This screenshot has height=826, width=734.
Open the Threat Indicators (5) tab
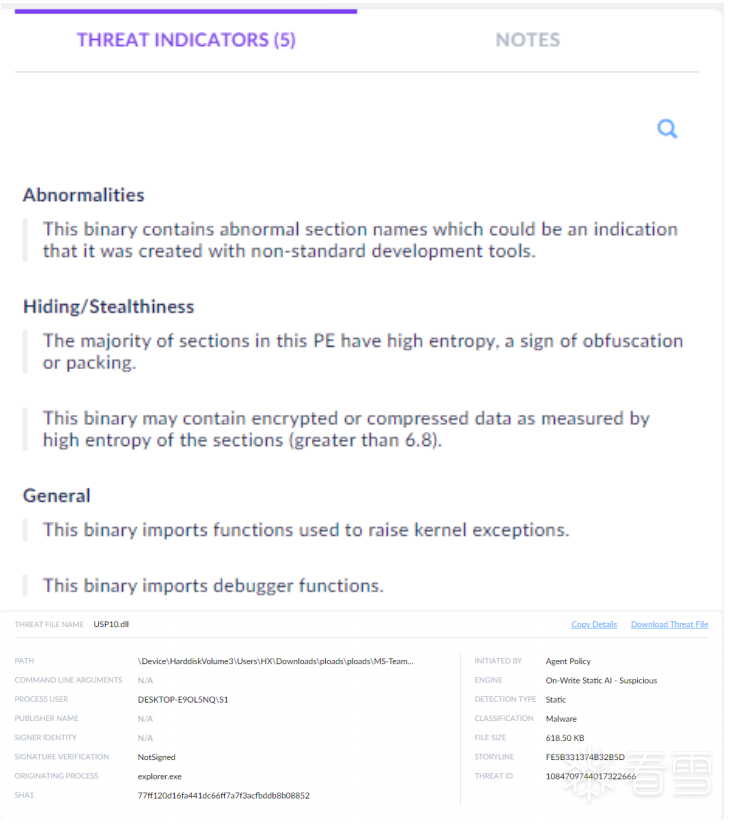186,40
